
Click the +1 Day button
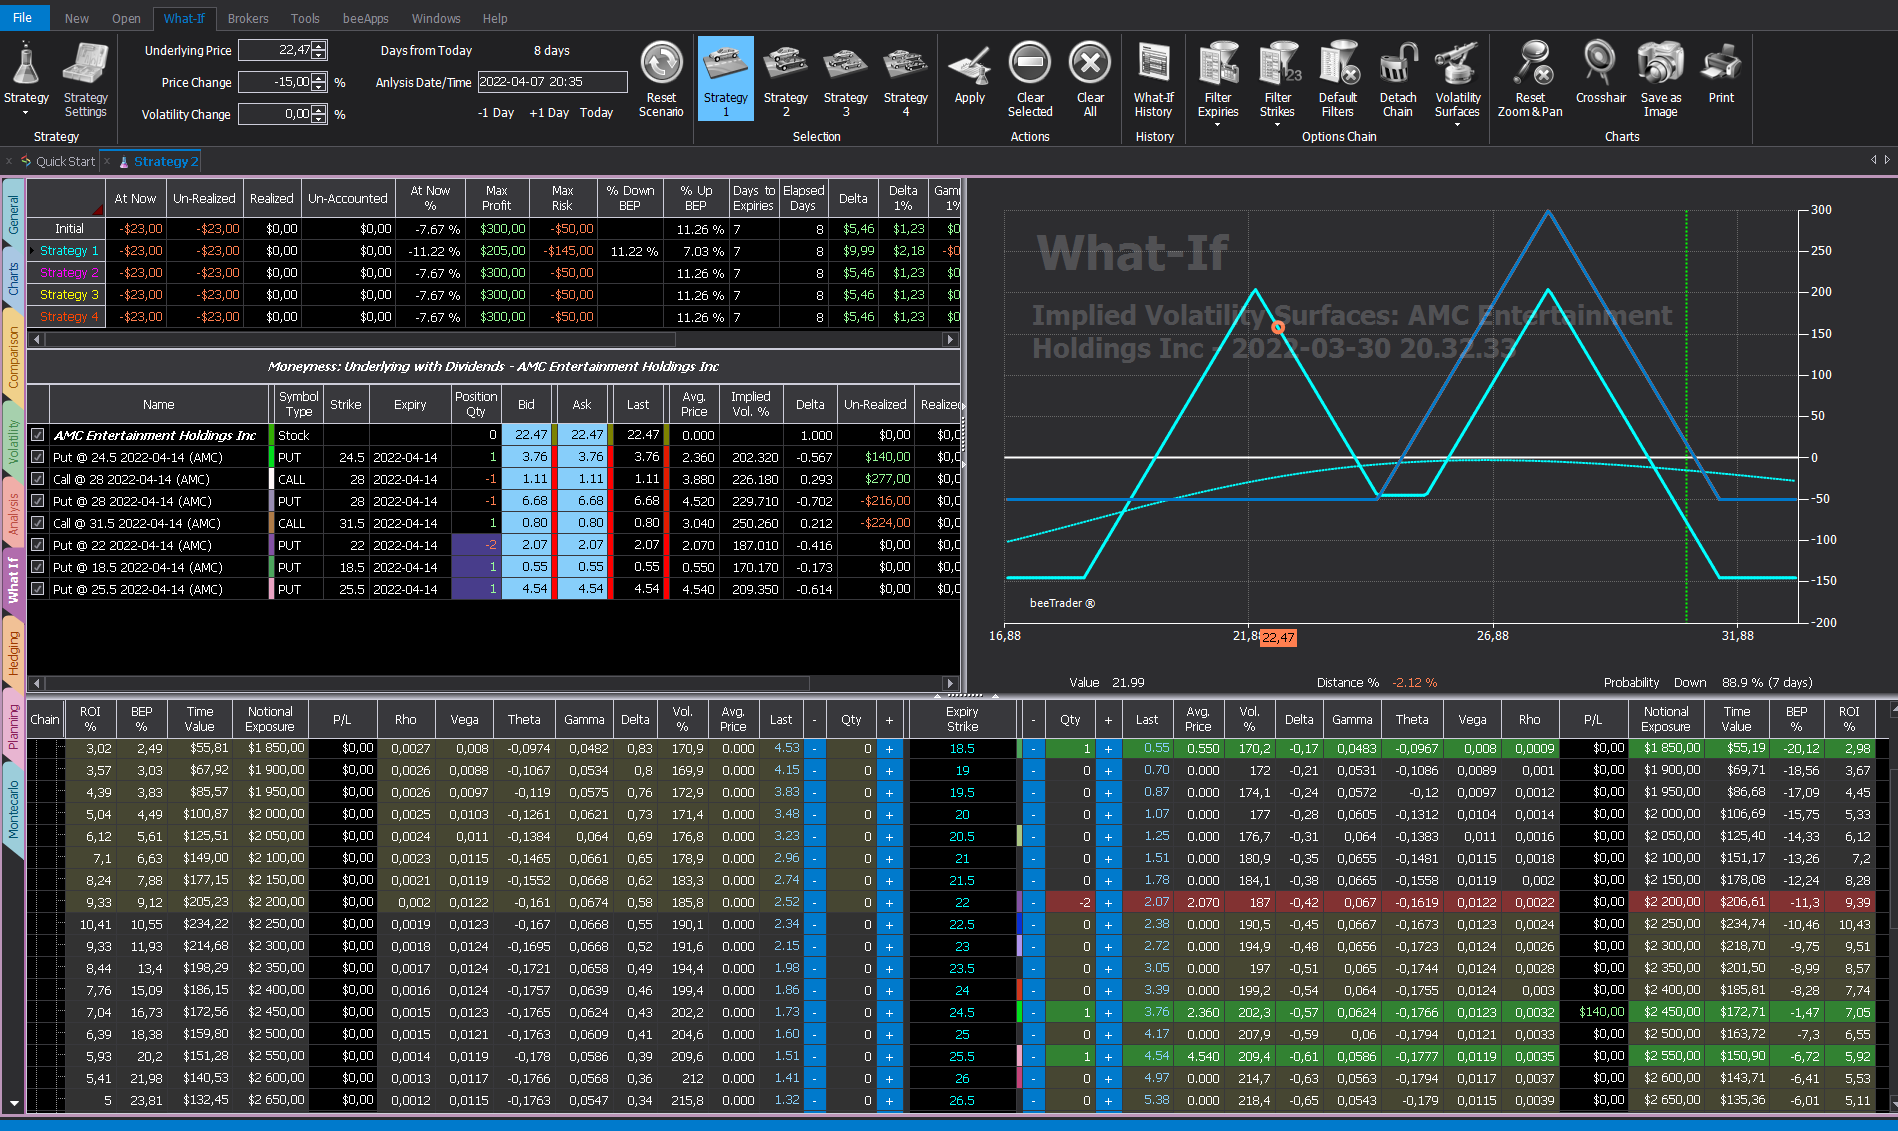coord(549,113)
